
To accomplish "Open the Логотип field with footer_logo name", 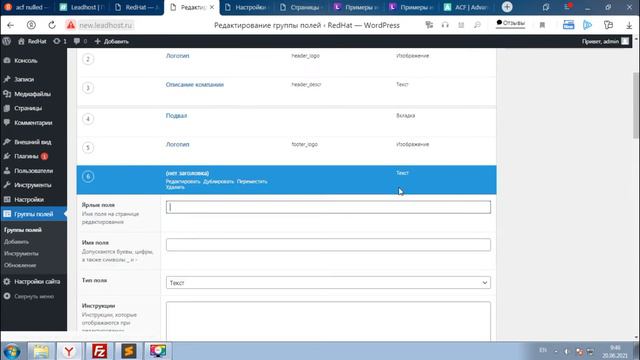I will click(177, 144).
